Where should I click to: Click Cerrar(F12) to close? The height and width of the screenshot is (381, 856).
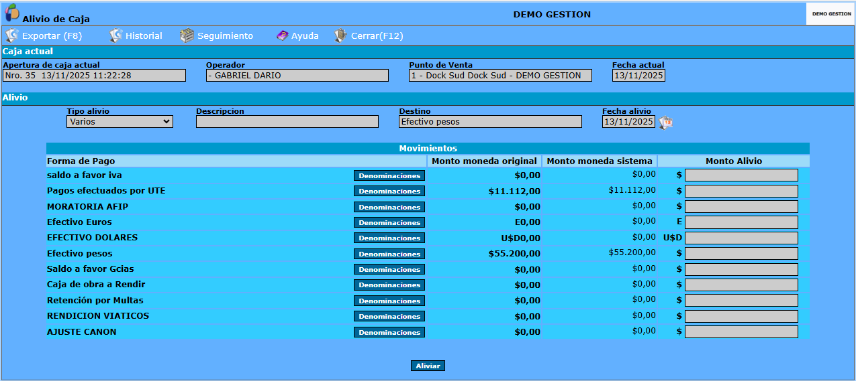coord(377,36)
